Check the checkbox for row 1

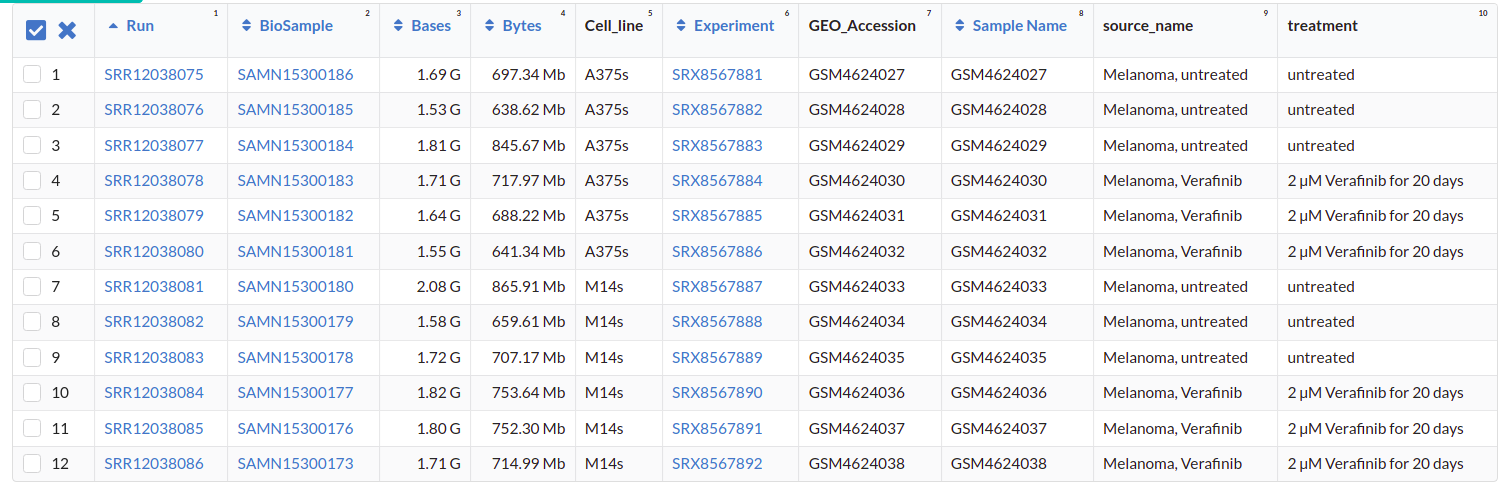32,74
